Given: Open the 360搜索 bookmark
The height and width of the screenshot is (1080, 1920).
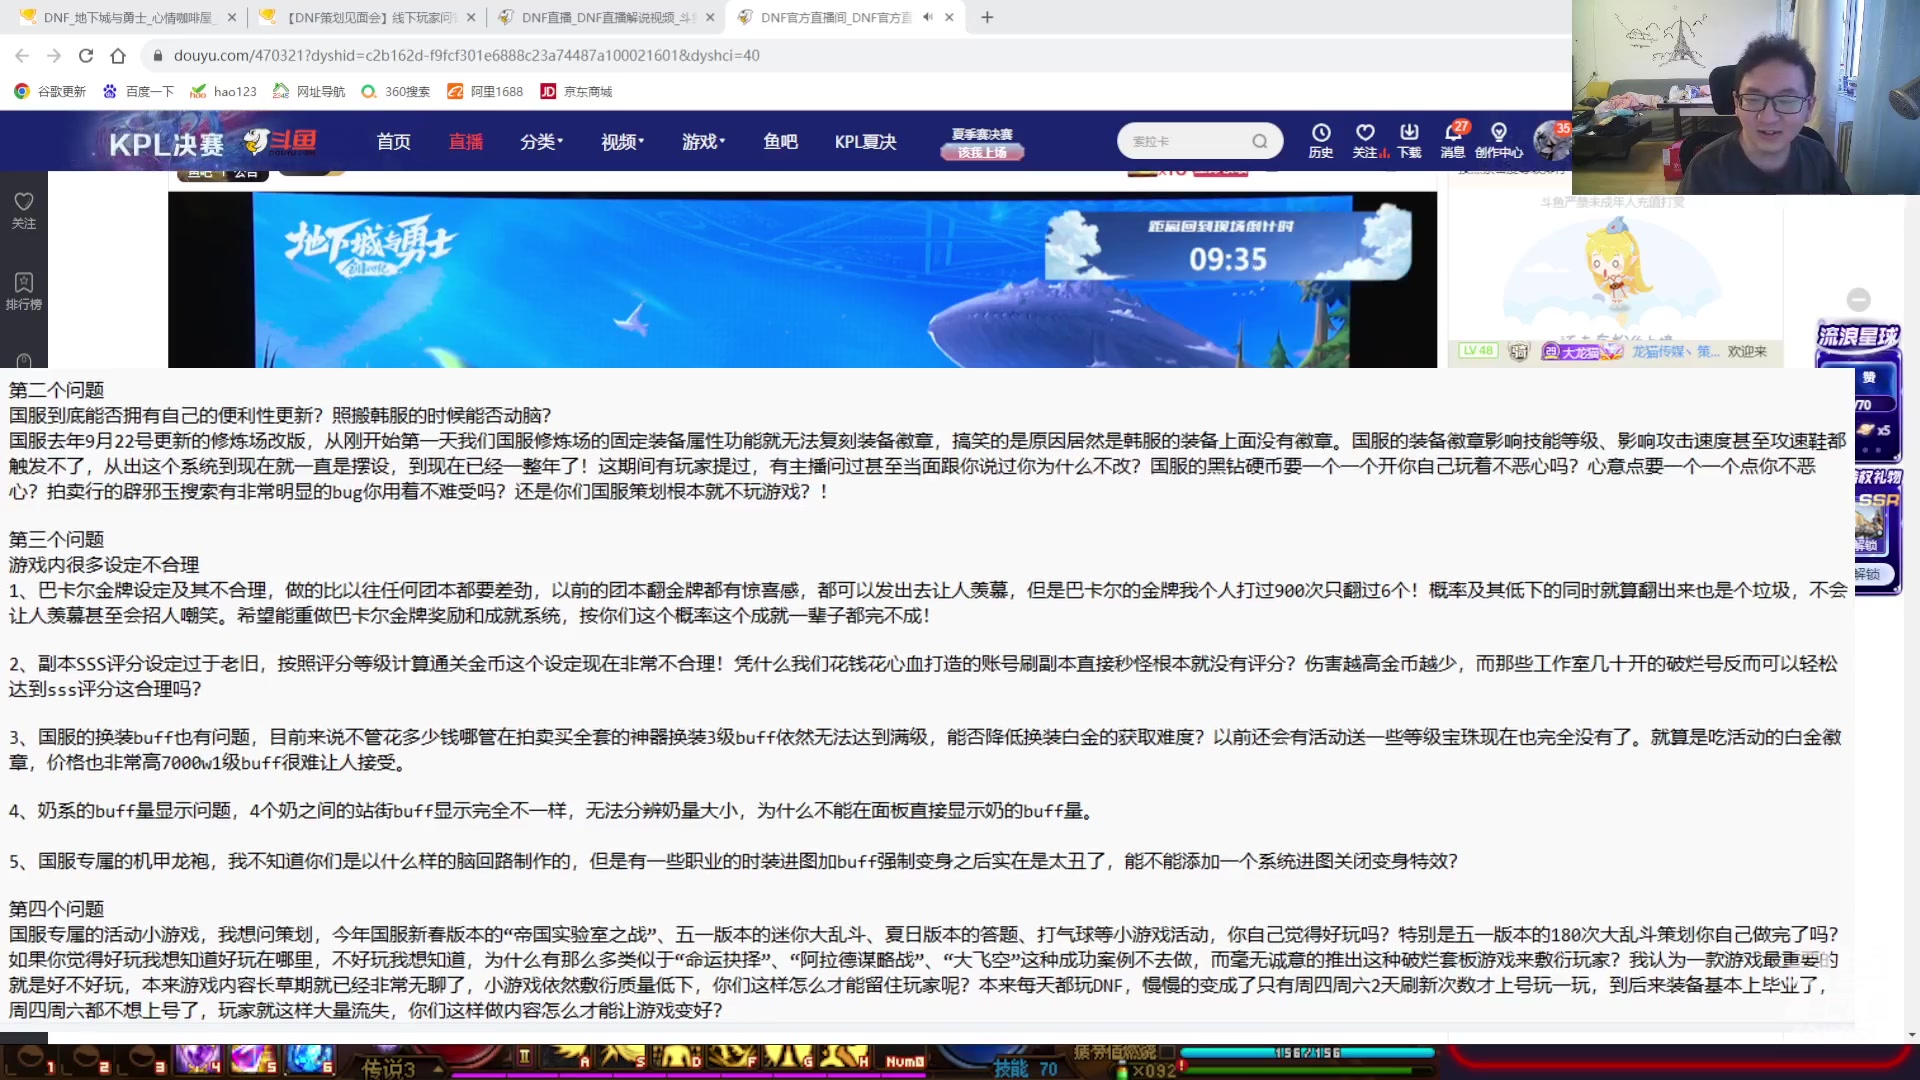Looking at the screenshot, I should tap(396, 91).
